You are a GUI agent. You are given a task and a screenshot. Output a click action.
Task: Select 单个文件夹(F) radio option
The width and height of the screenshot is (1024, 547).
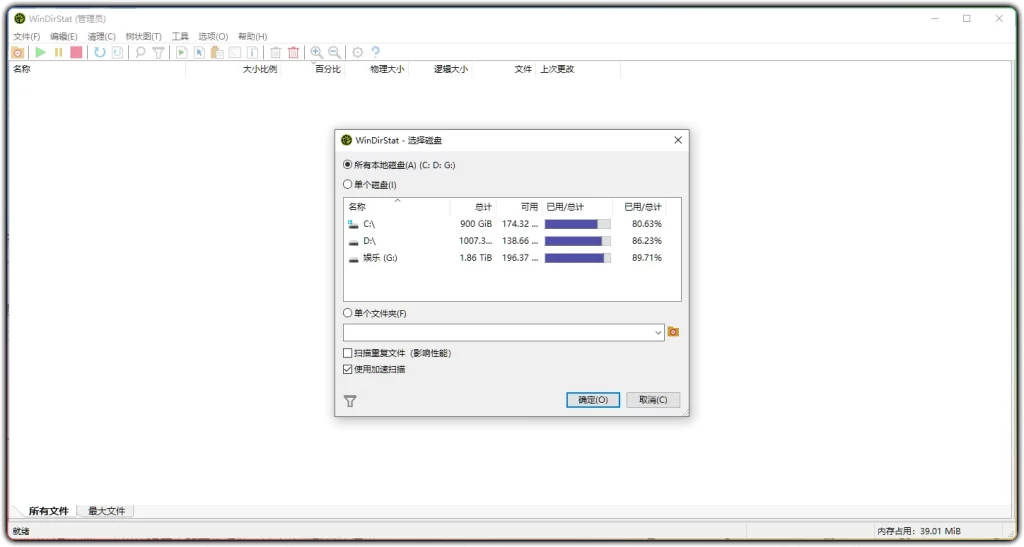click(x=347, y=313)
